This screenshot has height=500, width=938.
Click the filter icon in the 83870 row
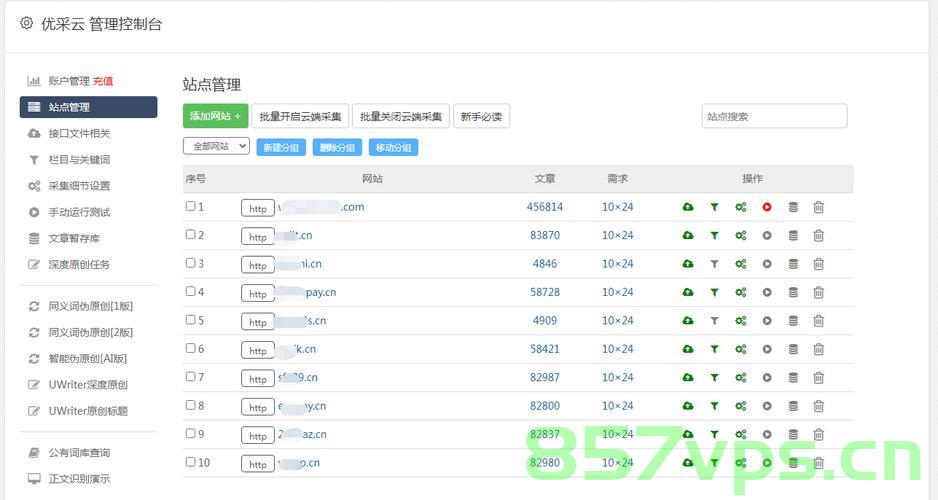click(x=714, y=235)
